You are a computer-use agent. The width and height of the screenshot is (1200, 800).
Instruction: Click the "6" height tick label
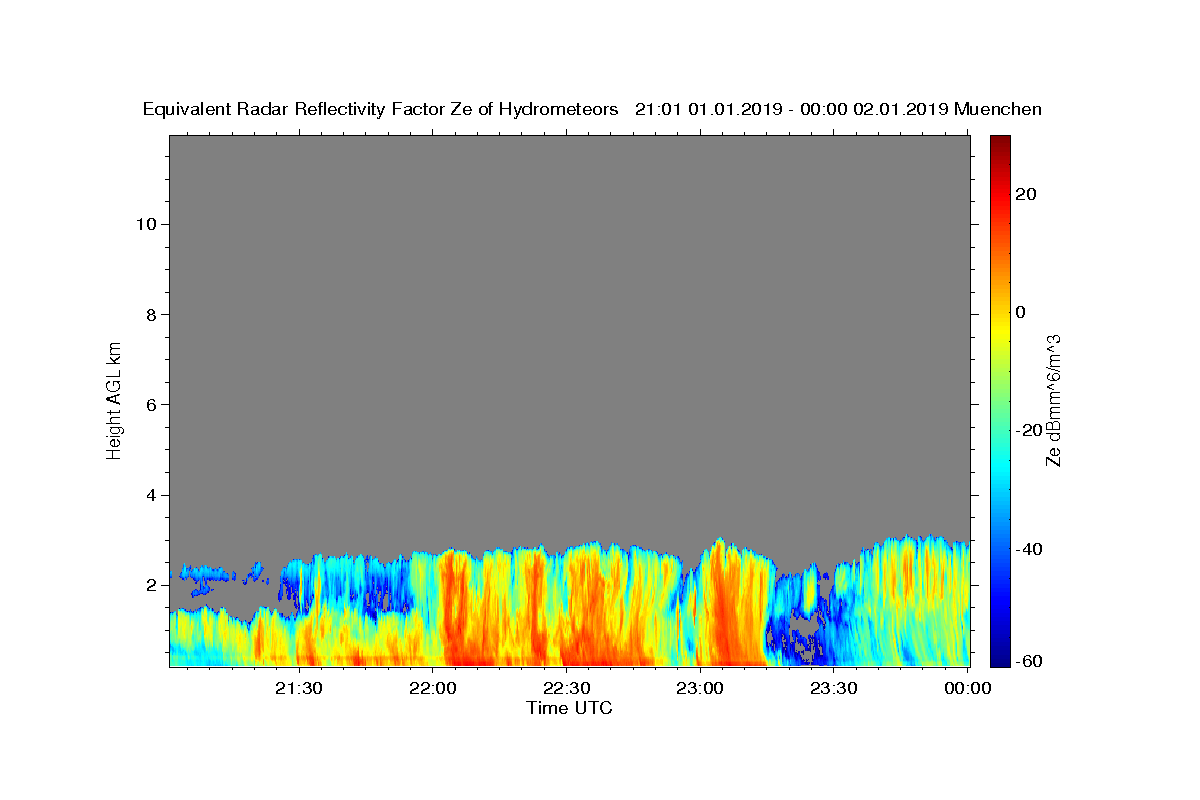click(152, 405)
